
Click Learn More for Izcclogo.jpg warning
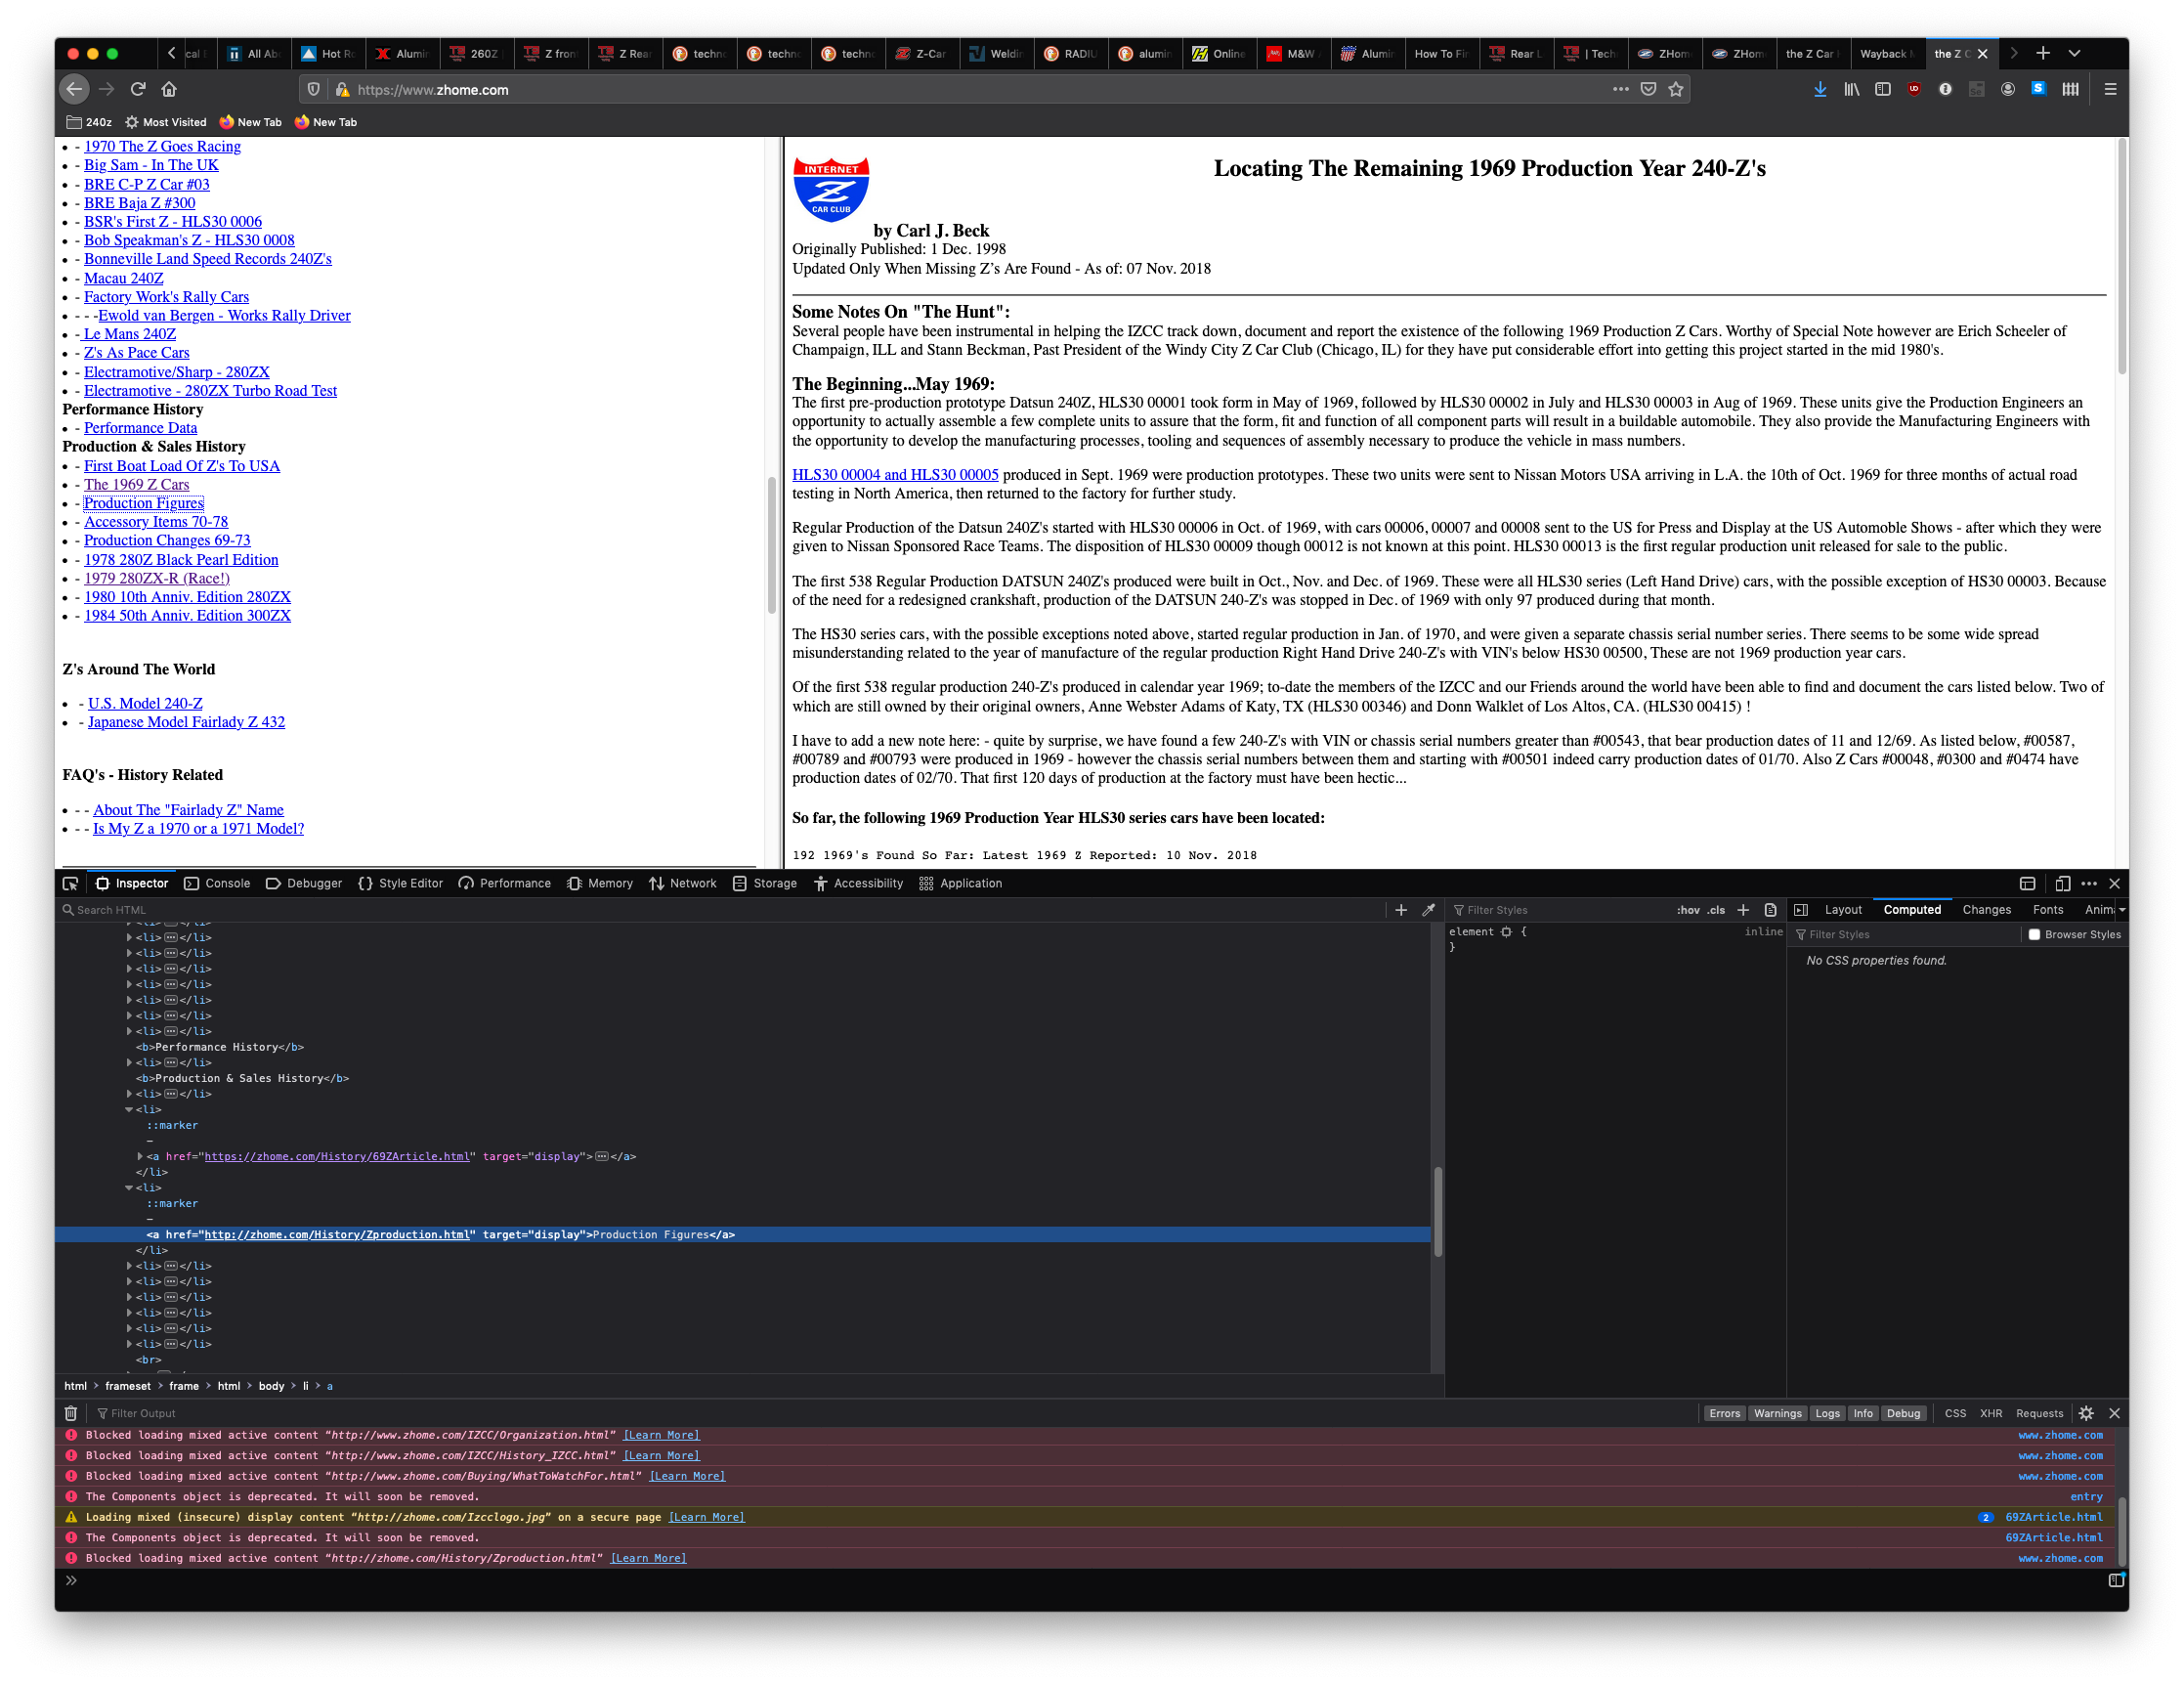pyautogui.click(x=706, y=1517)
